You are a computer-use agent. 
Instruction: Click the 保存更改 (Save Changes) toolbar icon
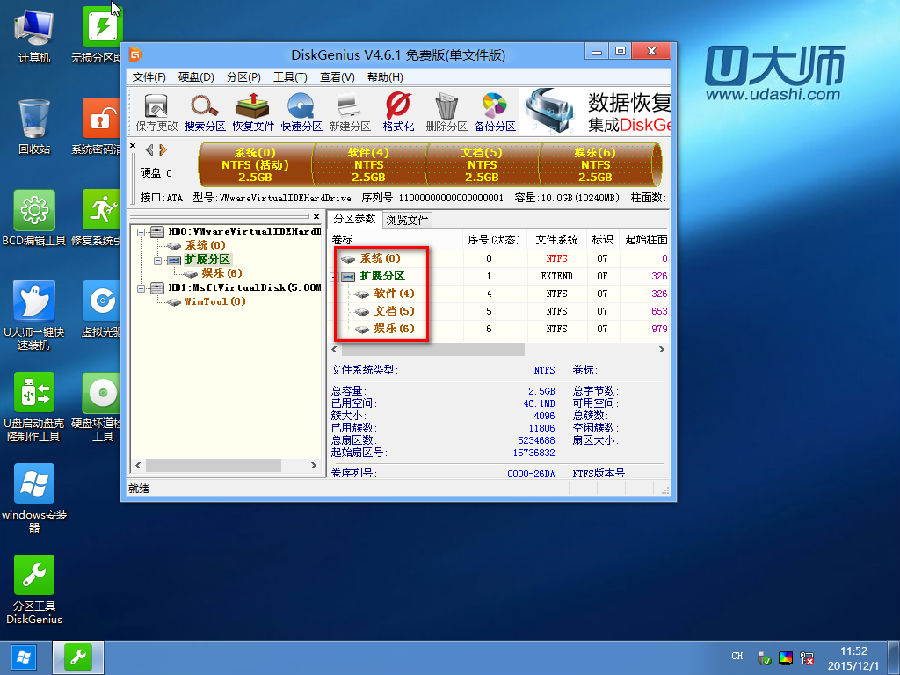click(156, 111)
